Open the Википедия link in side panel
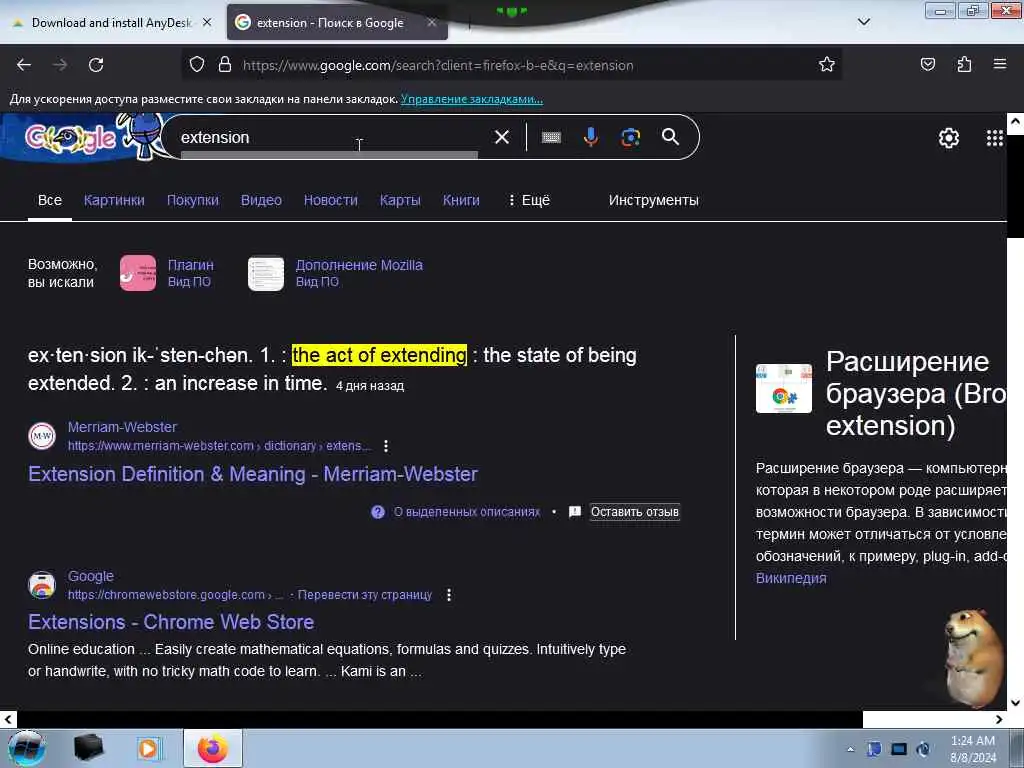This screenshot has width=1024, height=768. (x=791, y=578)
